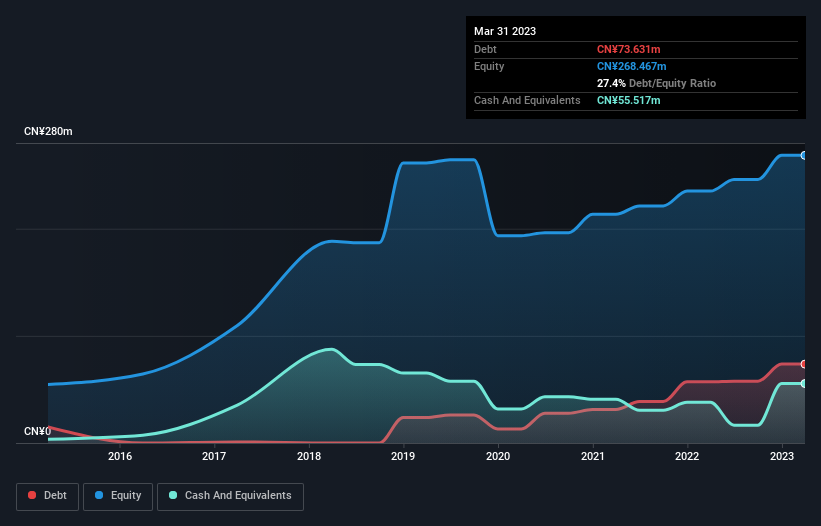Click the Mar 31 2023 tooltip date
The image size is (821, 526).
coord(505,31)
